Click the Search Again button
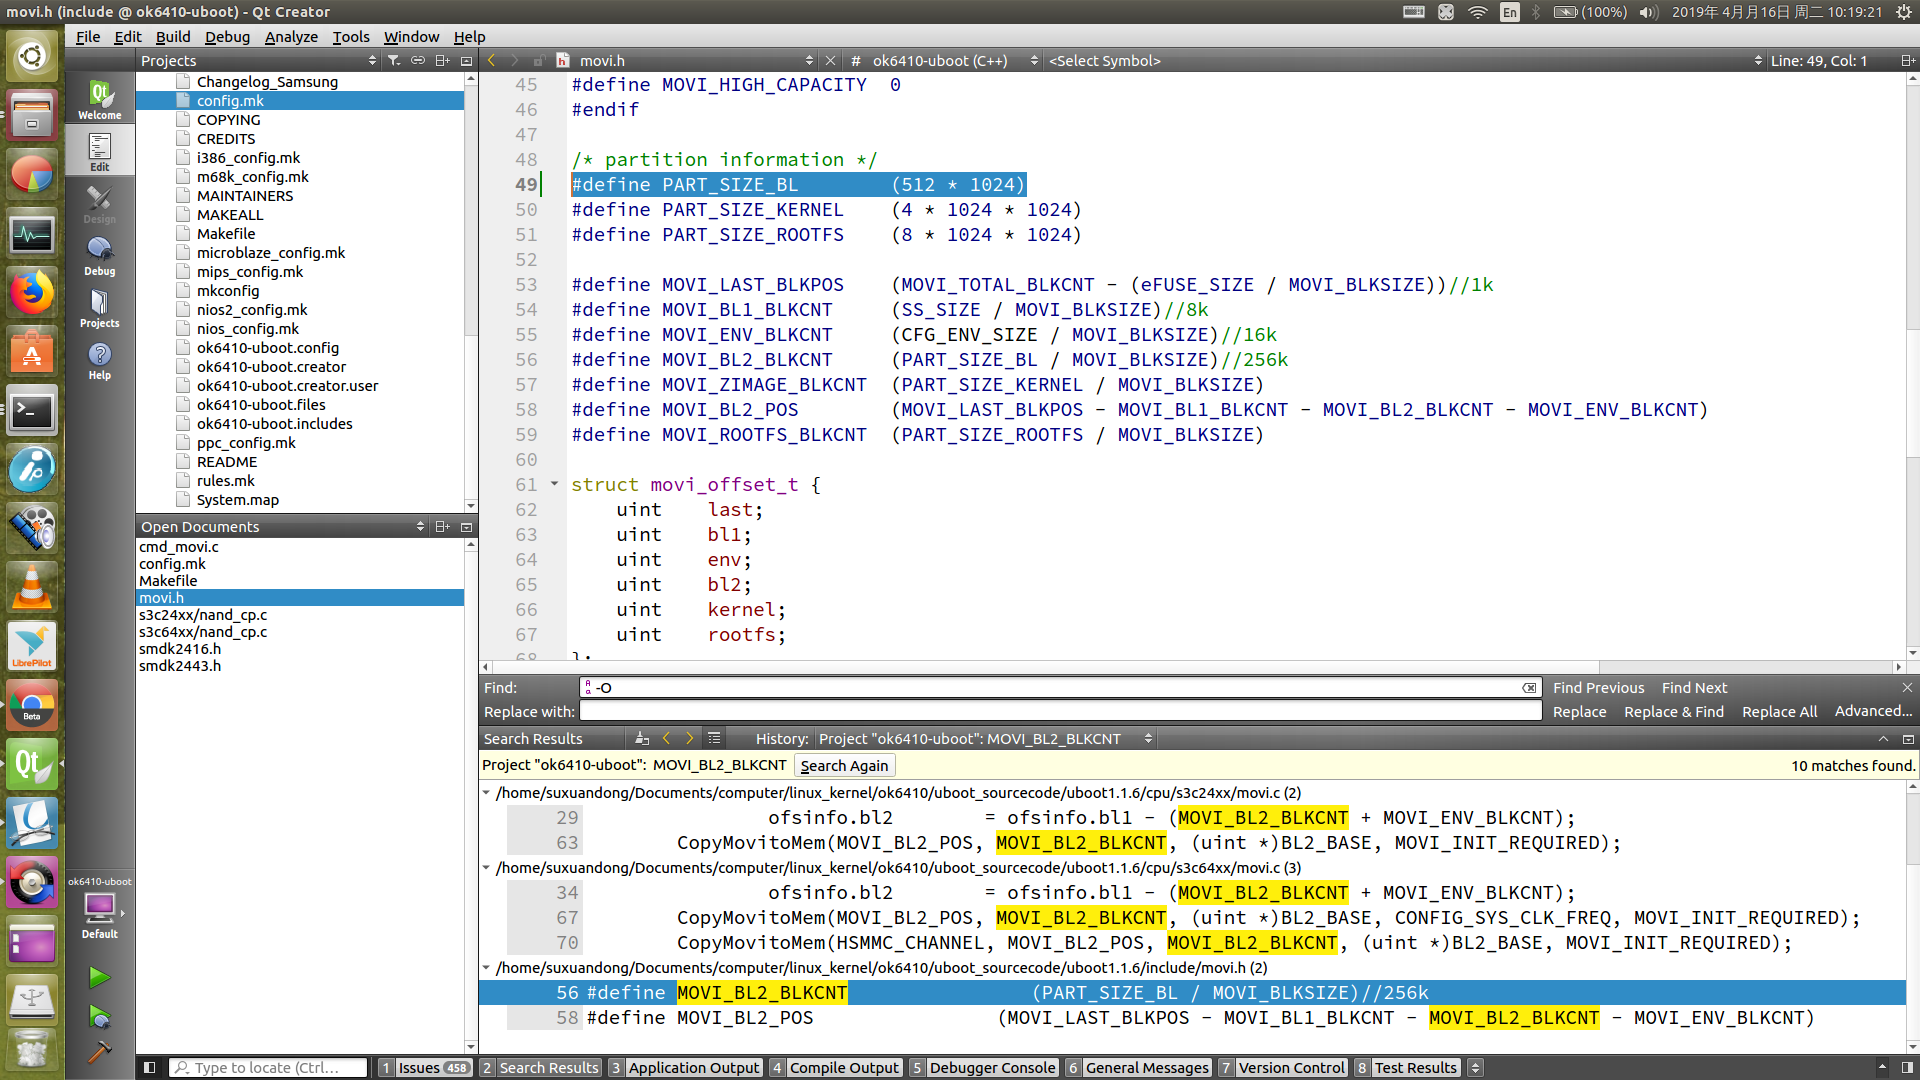 (844, 766)
